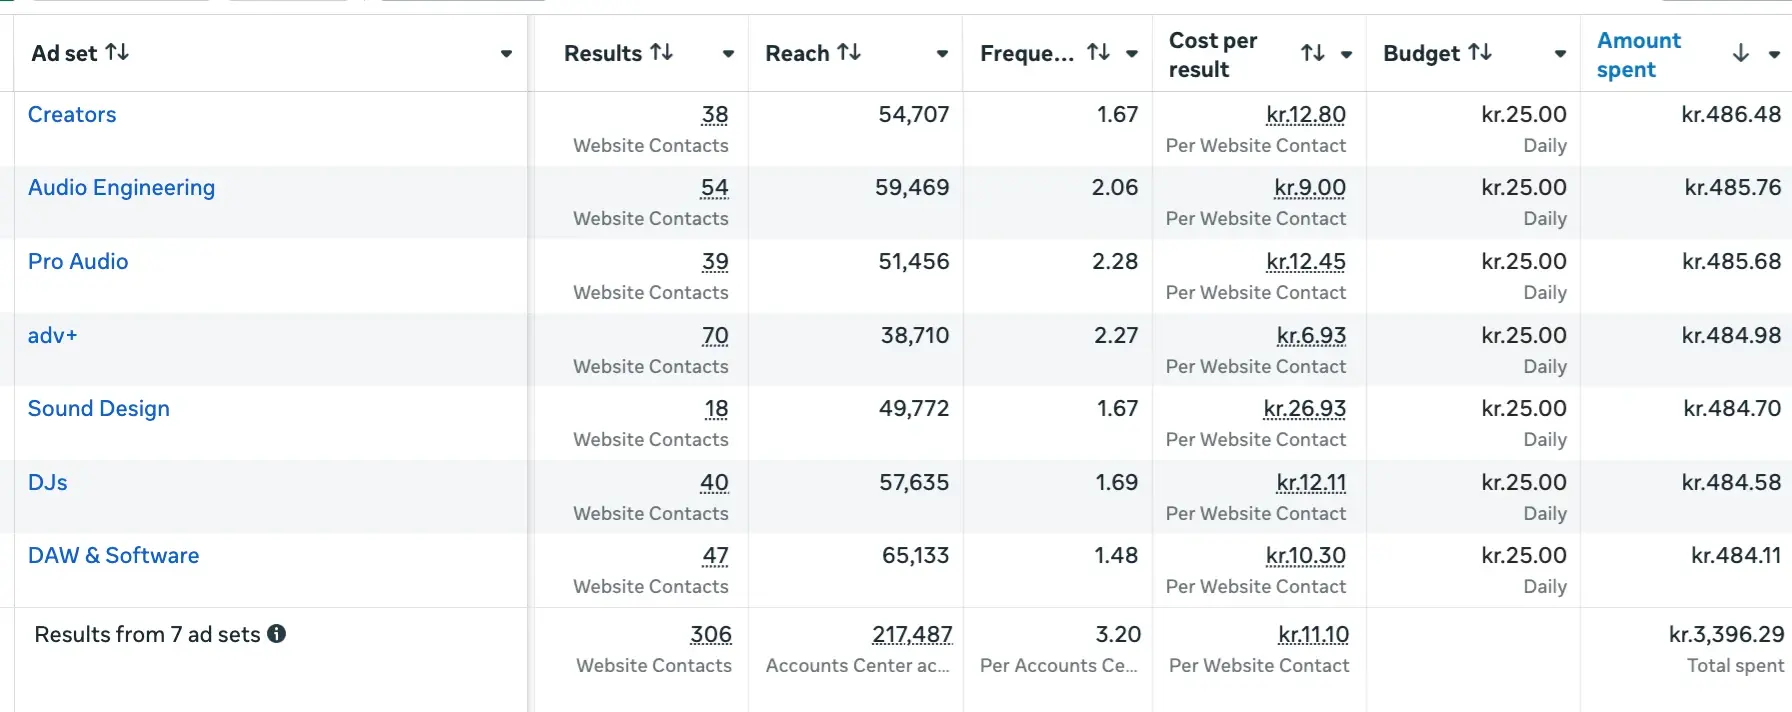Click info icon beside Results from 7 ad sets
Image resolution: width=1792 pixels, height=712 pixels.
coord(277,634)
